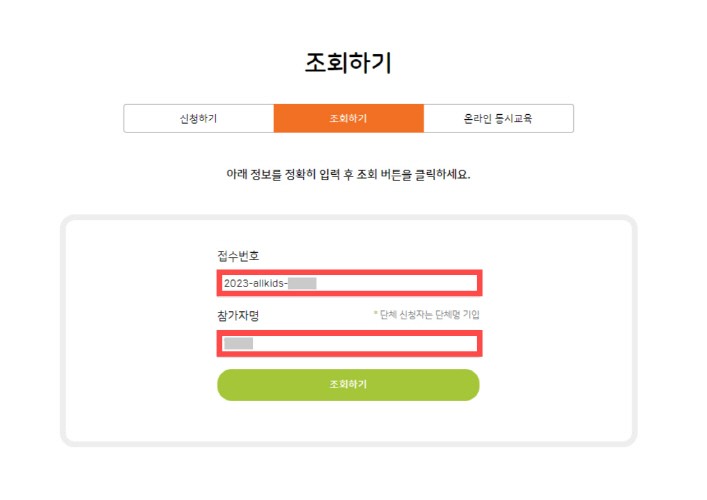Screen dimensions: 707x500
Task: Click the 참가자명 field label
Action: point(238,316)
